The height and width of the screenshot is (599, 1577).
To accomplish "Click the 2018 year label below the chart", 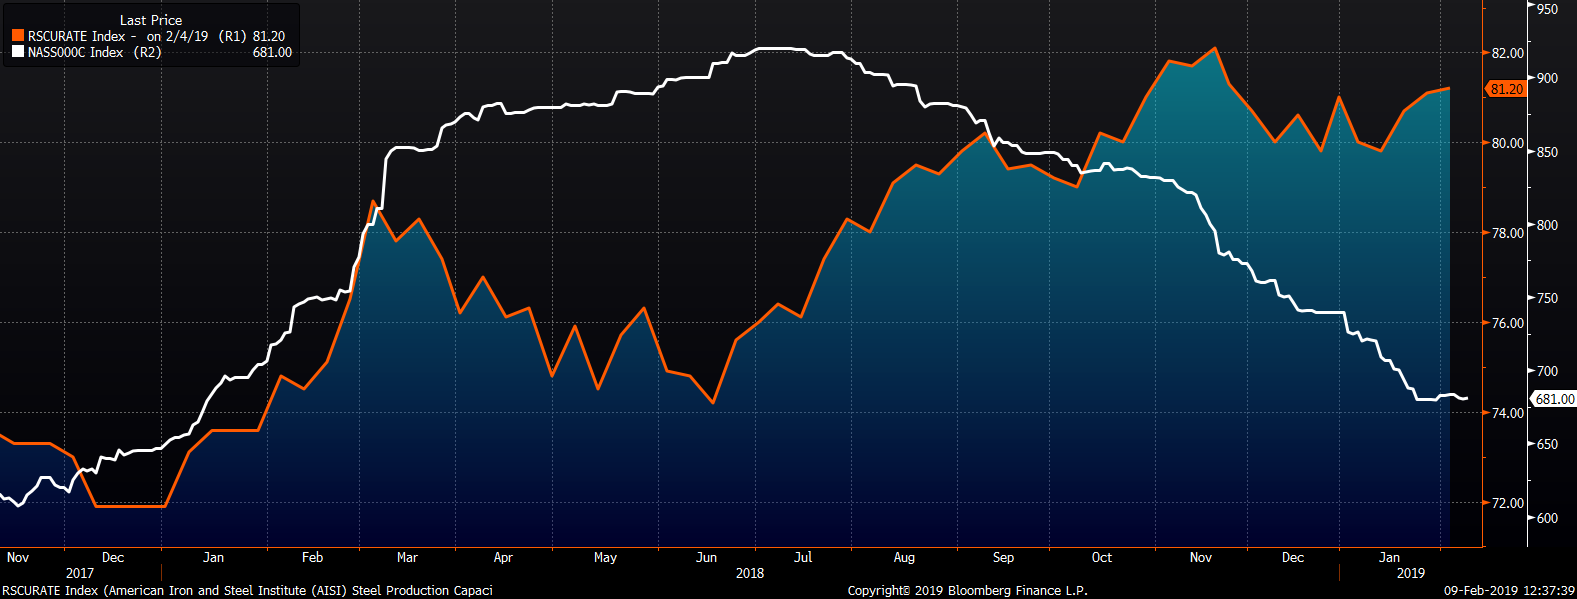I will coord(749,573).
